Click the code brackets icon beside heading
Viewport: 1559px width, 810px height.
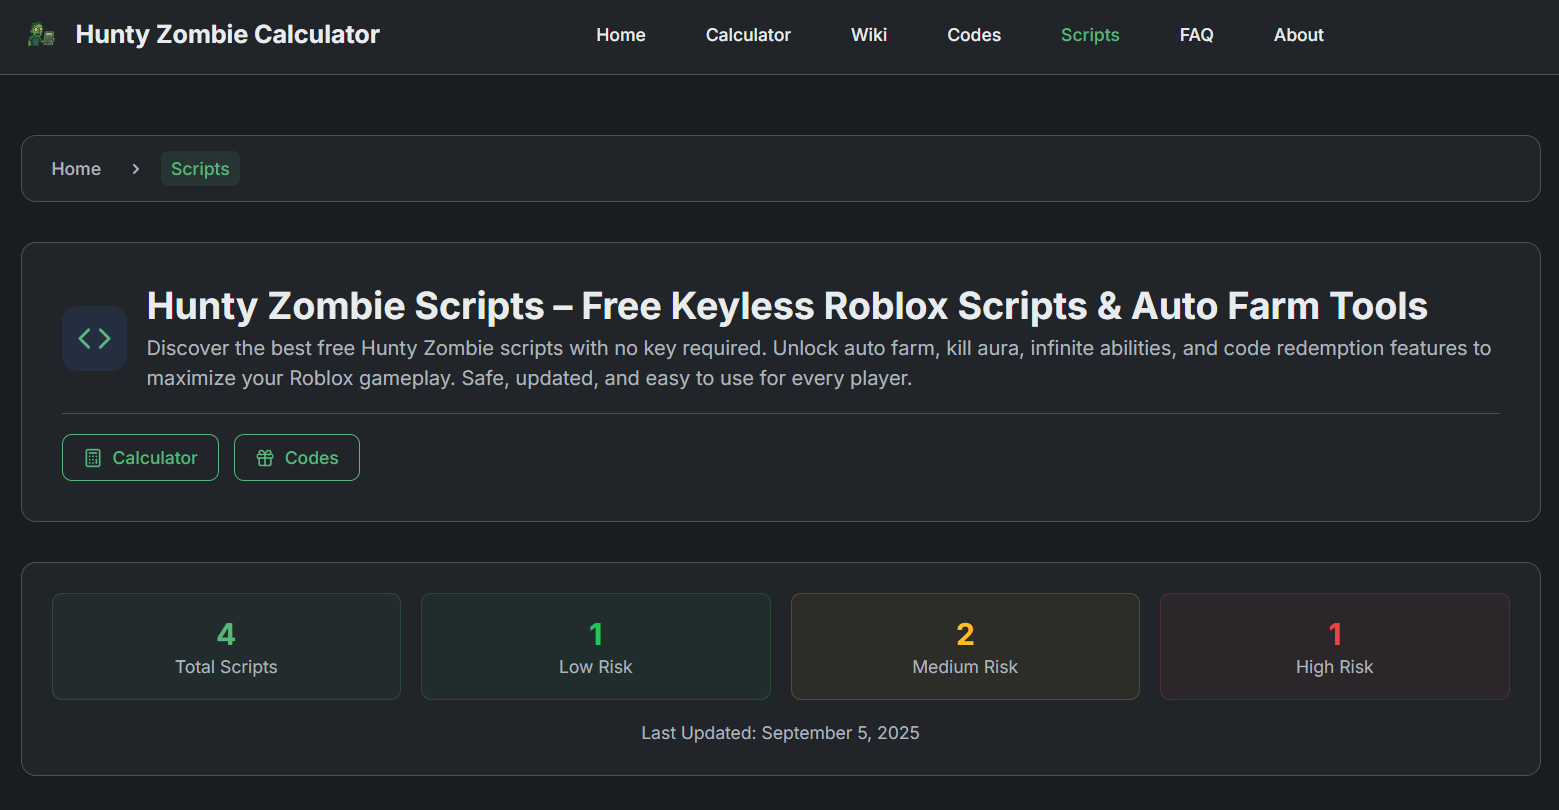pyautogui.click(x=94, y=338)
